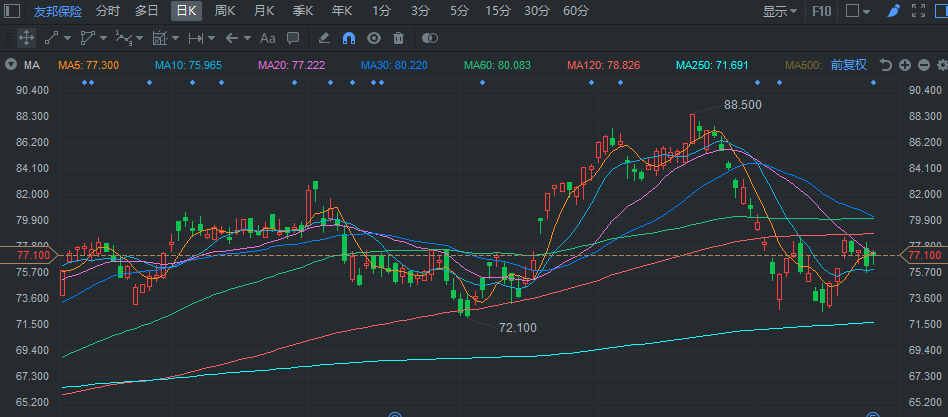Click the right 77.100 current price tag
948x417 pixels.
(x=924, y=256)
